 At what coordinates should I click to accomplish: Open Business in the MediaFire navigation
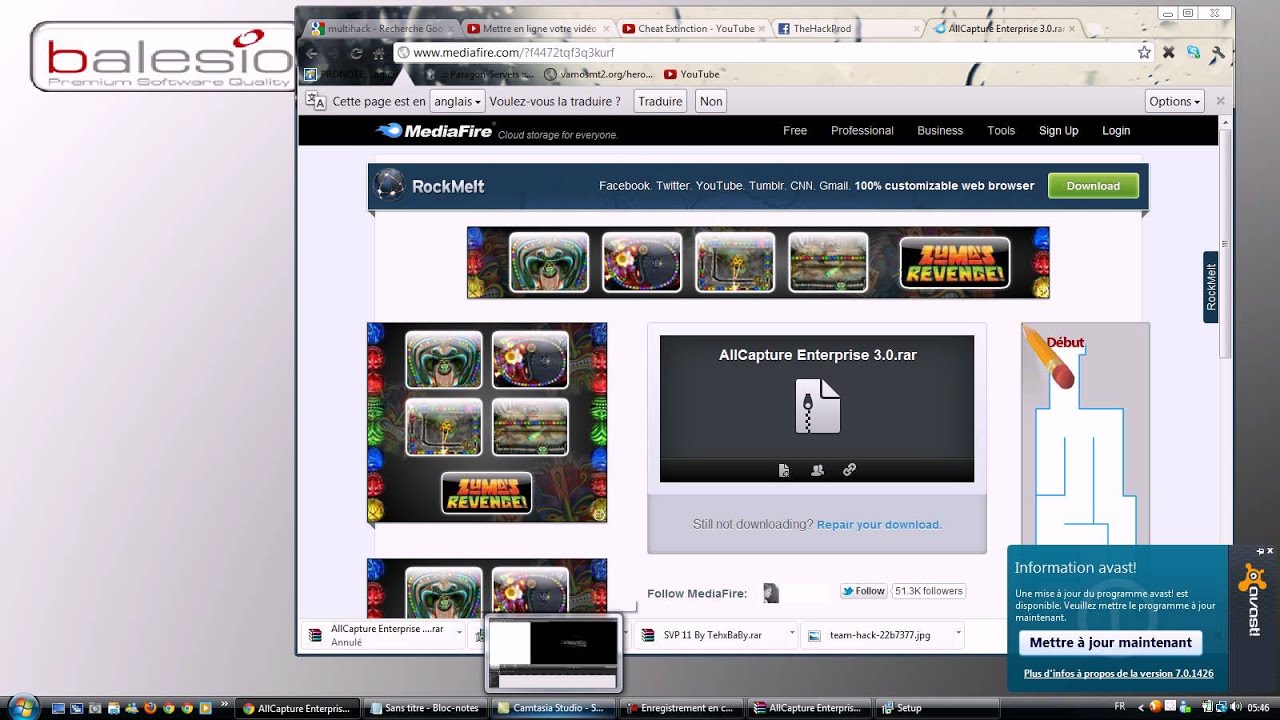pyautogui.click(x=940, y=131)
